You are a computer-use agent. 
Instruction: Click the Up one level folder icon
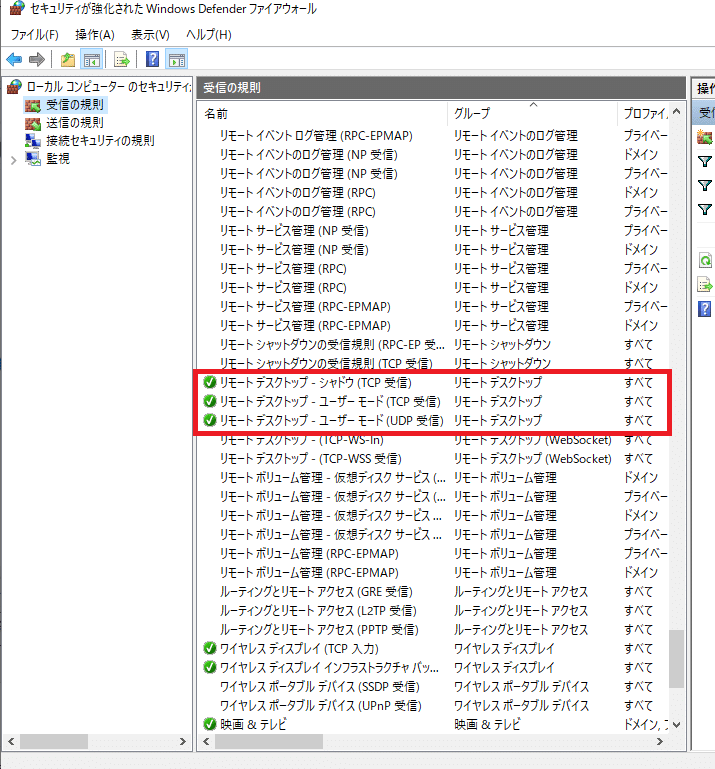click(x=68, y=60)
